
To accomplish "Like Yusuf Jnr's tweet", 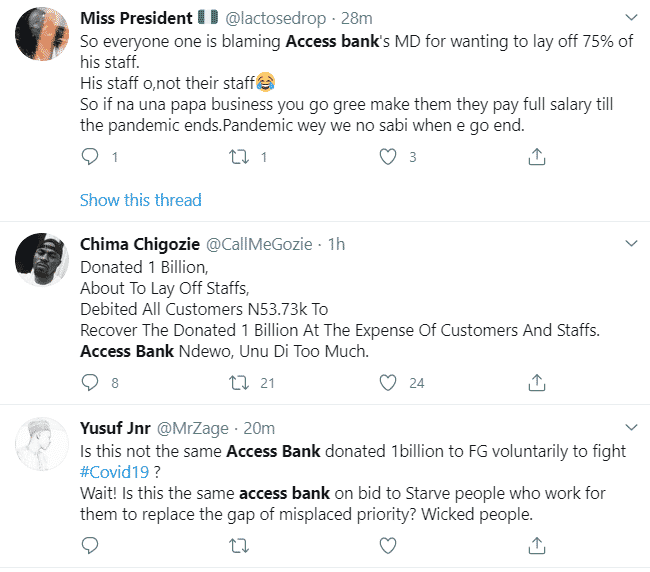I will pyautogui.click(x=388, y=545).
